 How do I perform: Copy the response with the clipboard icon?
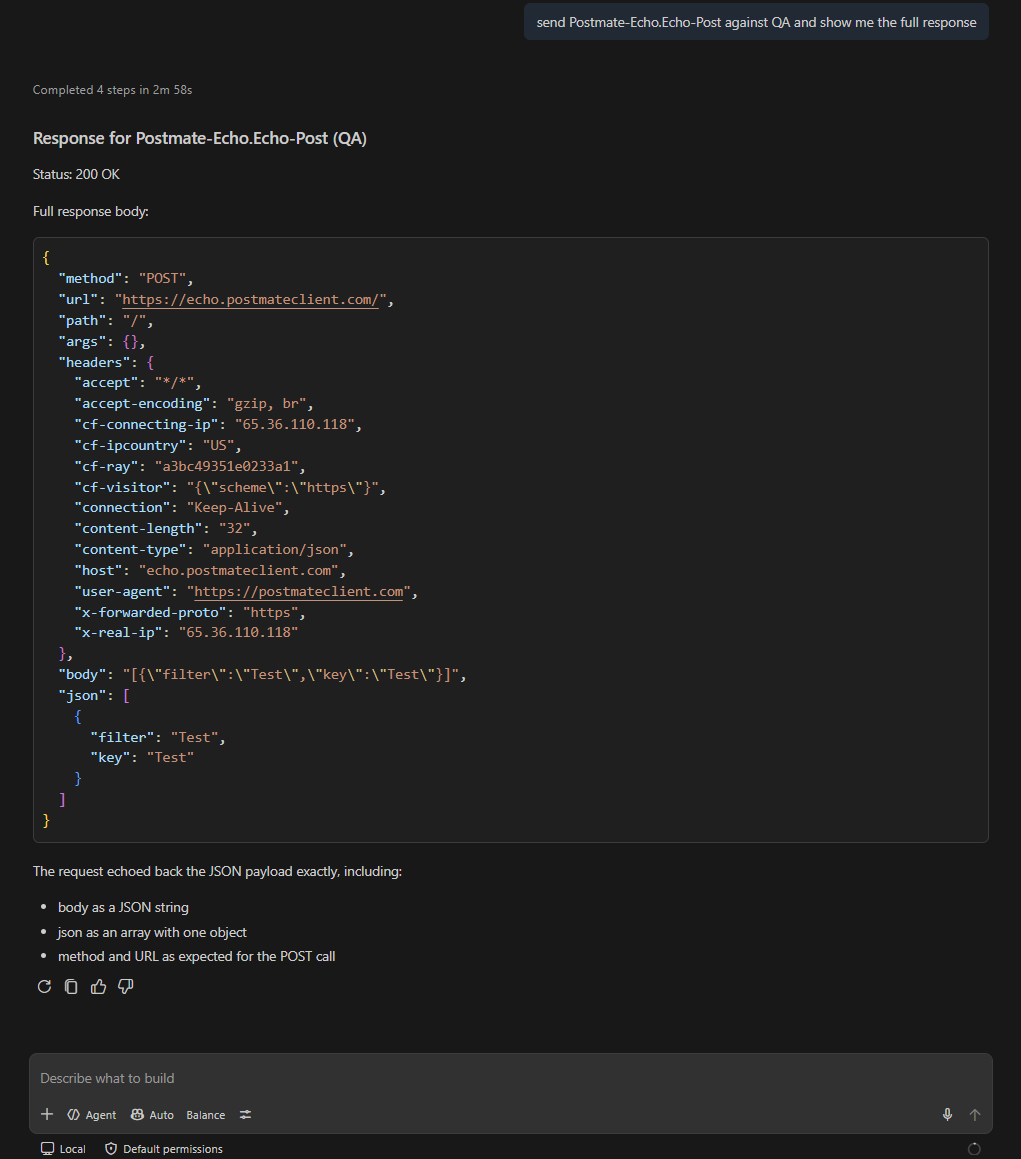71,987
